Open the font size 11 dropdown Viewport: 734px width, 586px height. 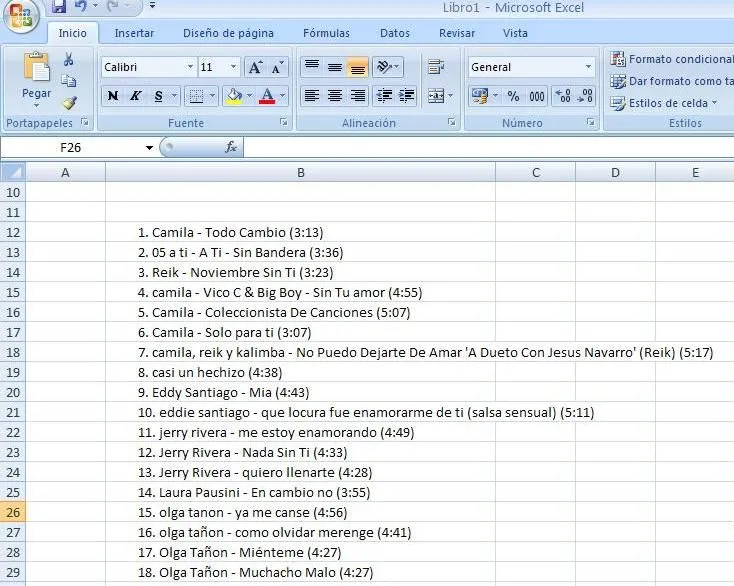(x=233, y=67)
